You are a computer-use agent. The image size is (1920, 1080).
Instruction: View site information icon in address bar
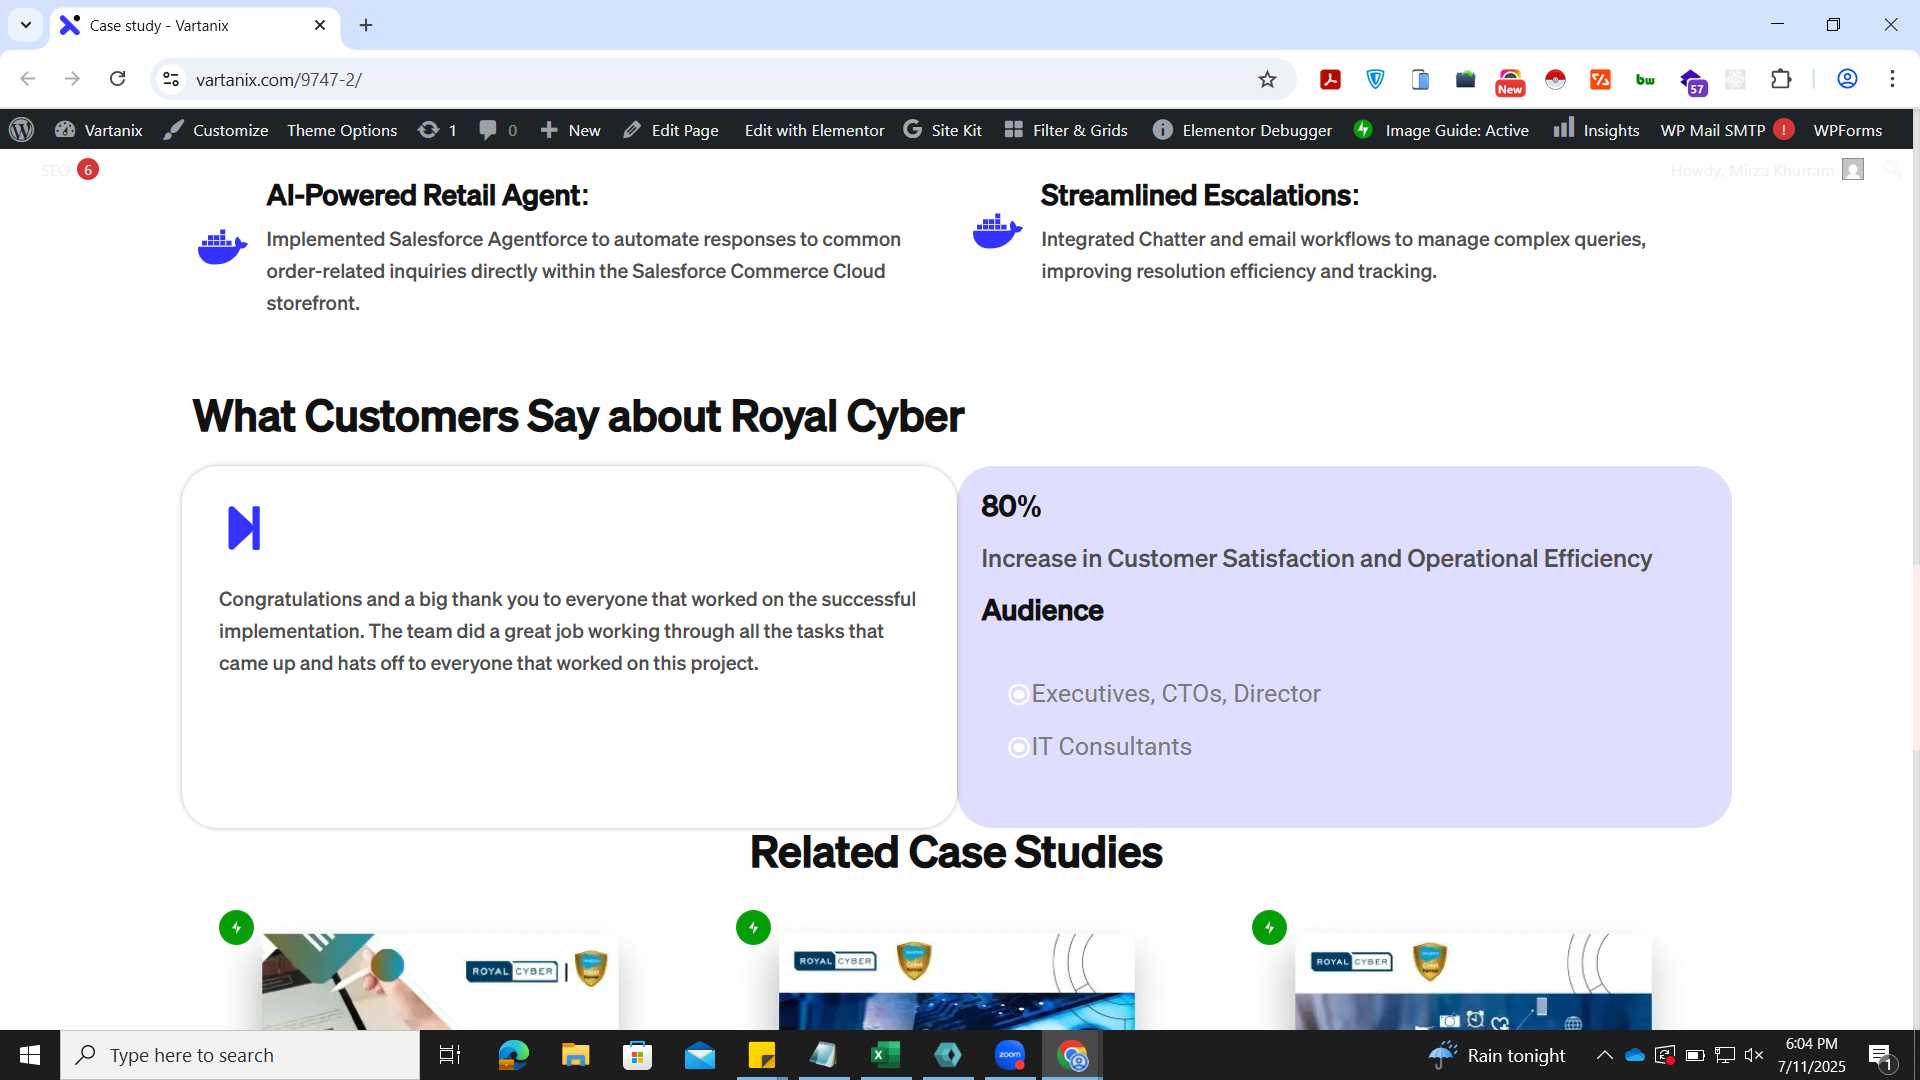(x=171, y=79)
